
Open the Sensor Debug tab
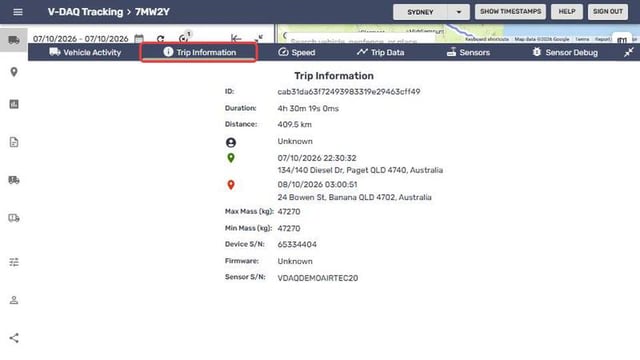[565, 52]
